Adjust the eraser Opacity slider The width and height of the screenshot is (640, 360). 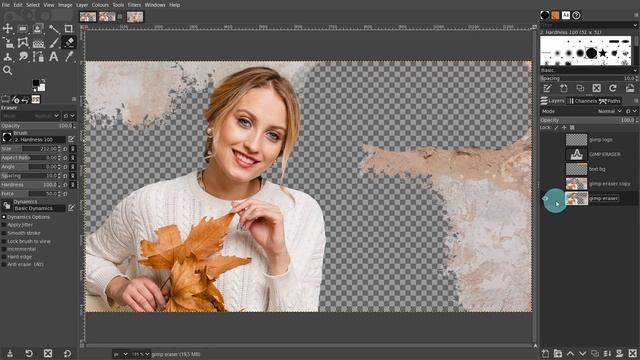click(x=38, y=126)
